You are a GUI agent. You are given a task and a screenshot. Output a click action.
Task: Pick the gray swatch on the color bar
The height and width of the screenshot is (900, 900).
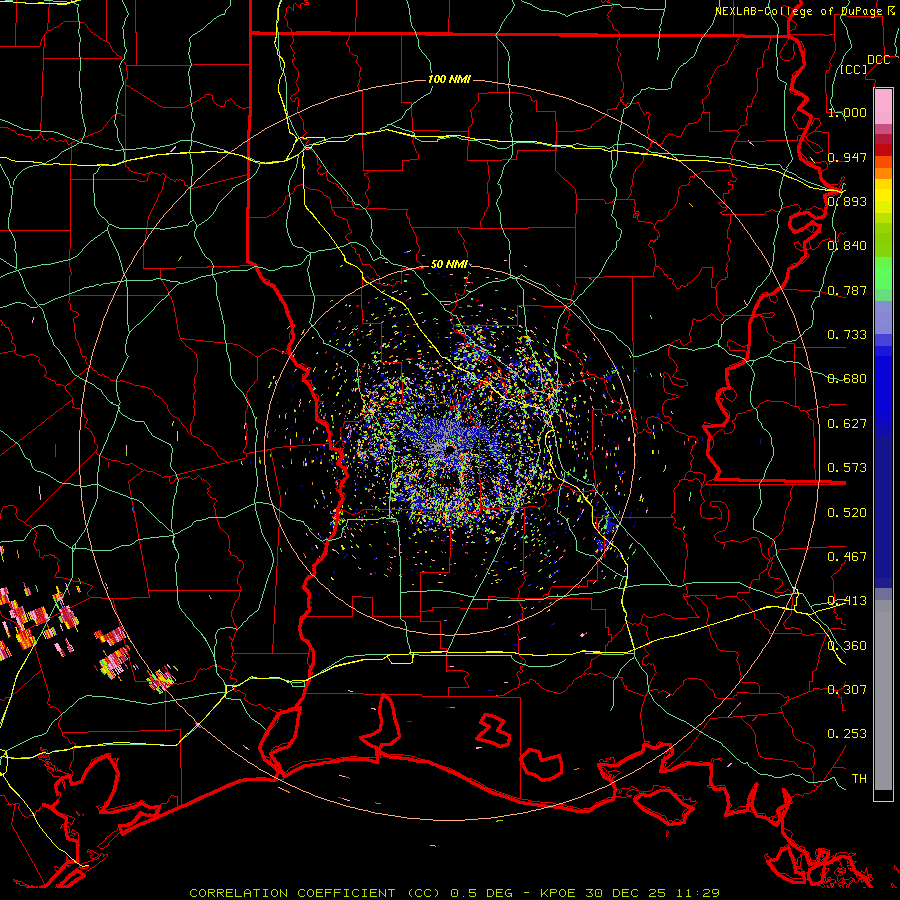tap(883, 700)
